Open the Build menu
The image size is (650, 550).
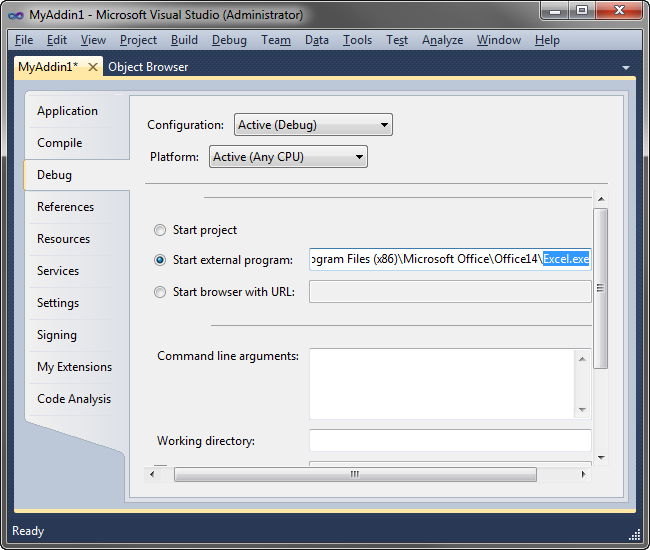[x=184, y=40]
